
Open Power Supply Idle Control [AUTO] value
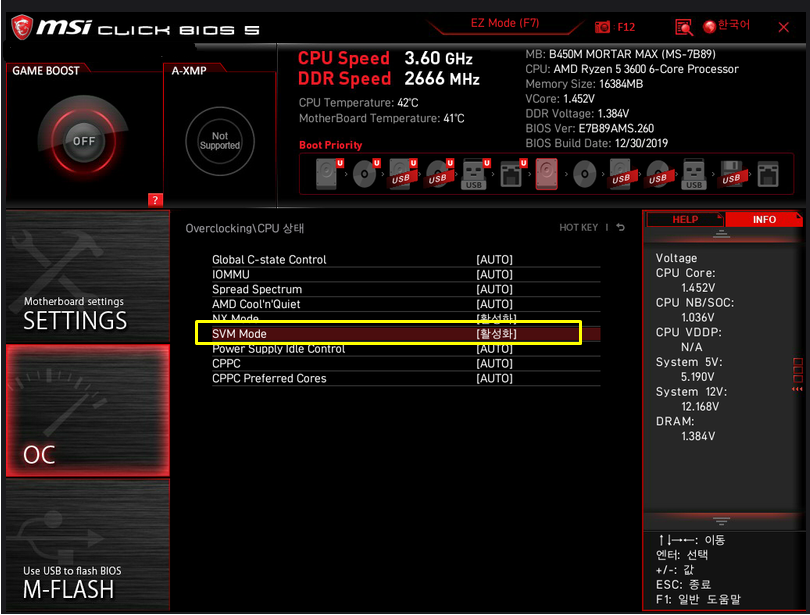494,349
